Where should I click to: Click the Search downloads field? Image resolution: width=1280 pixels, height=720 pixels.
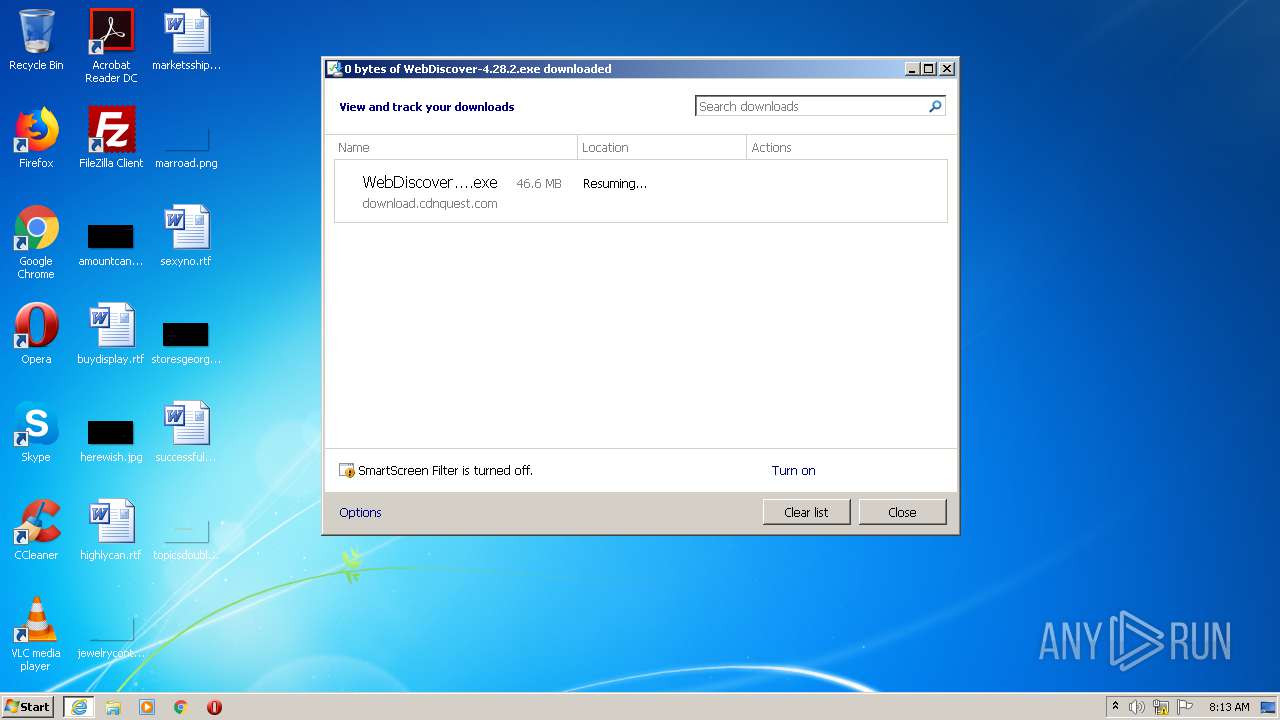click(x=811, y=106)
